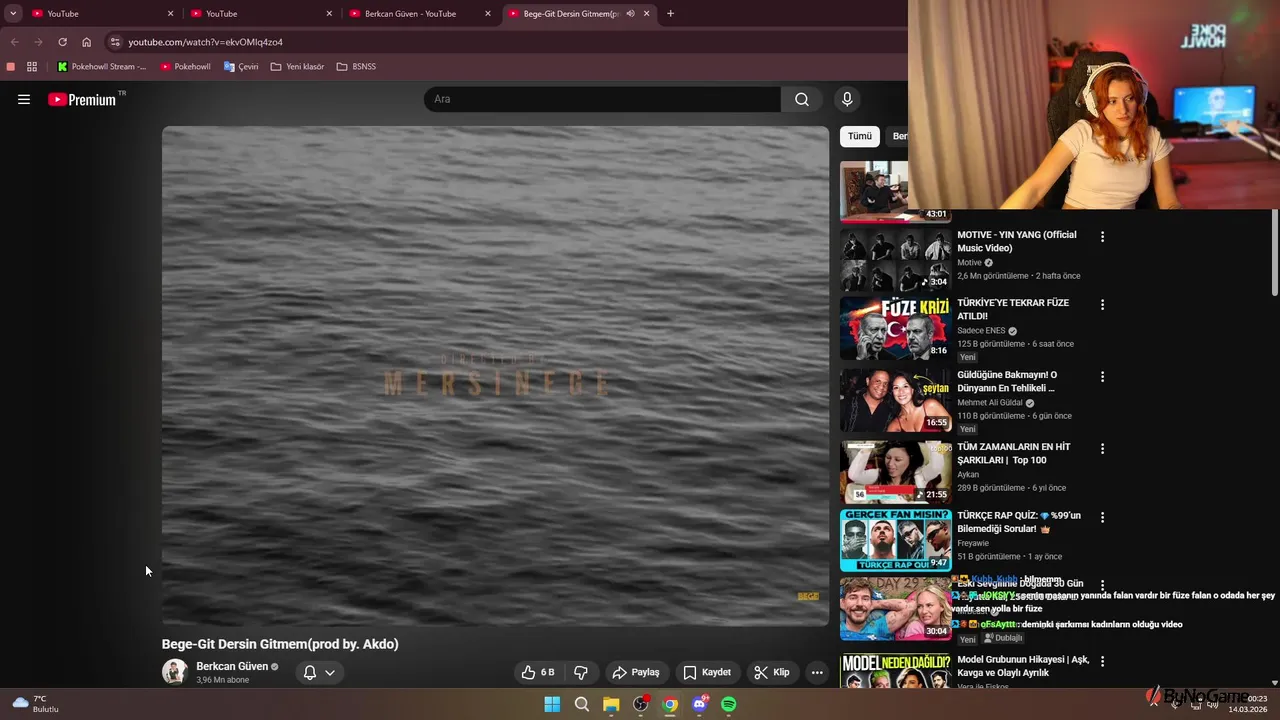This screenshot has width=1280, height=720.
Task: Open the Yeni klasör bookmark folder
Action: point(298,67)
